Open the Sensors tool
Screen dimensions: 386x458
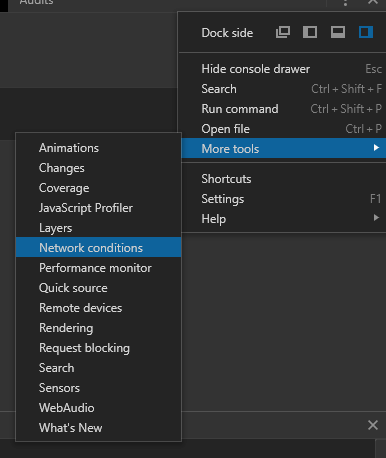click(x=99, y=388)
